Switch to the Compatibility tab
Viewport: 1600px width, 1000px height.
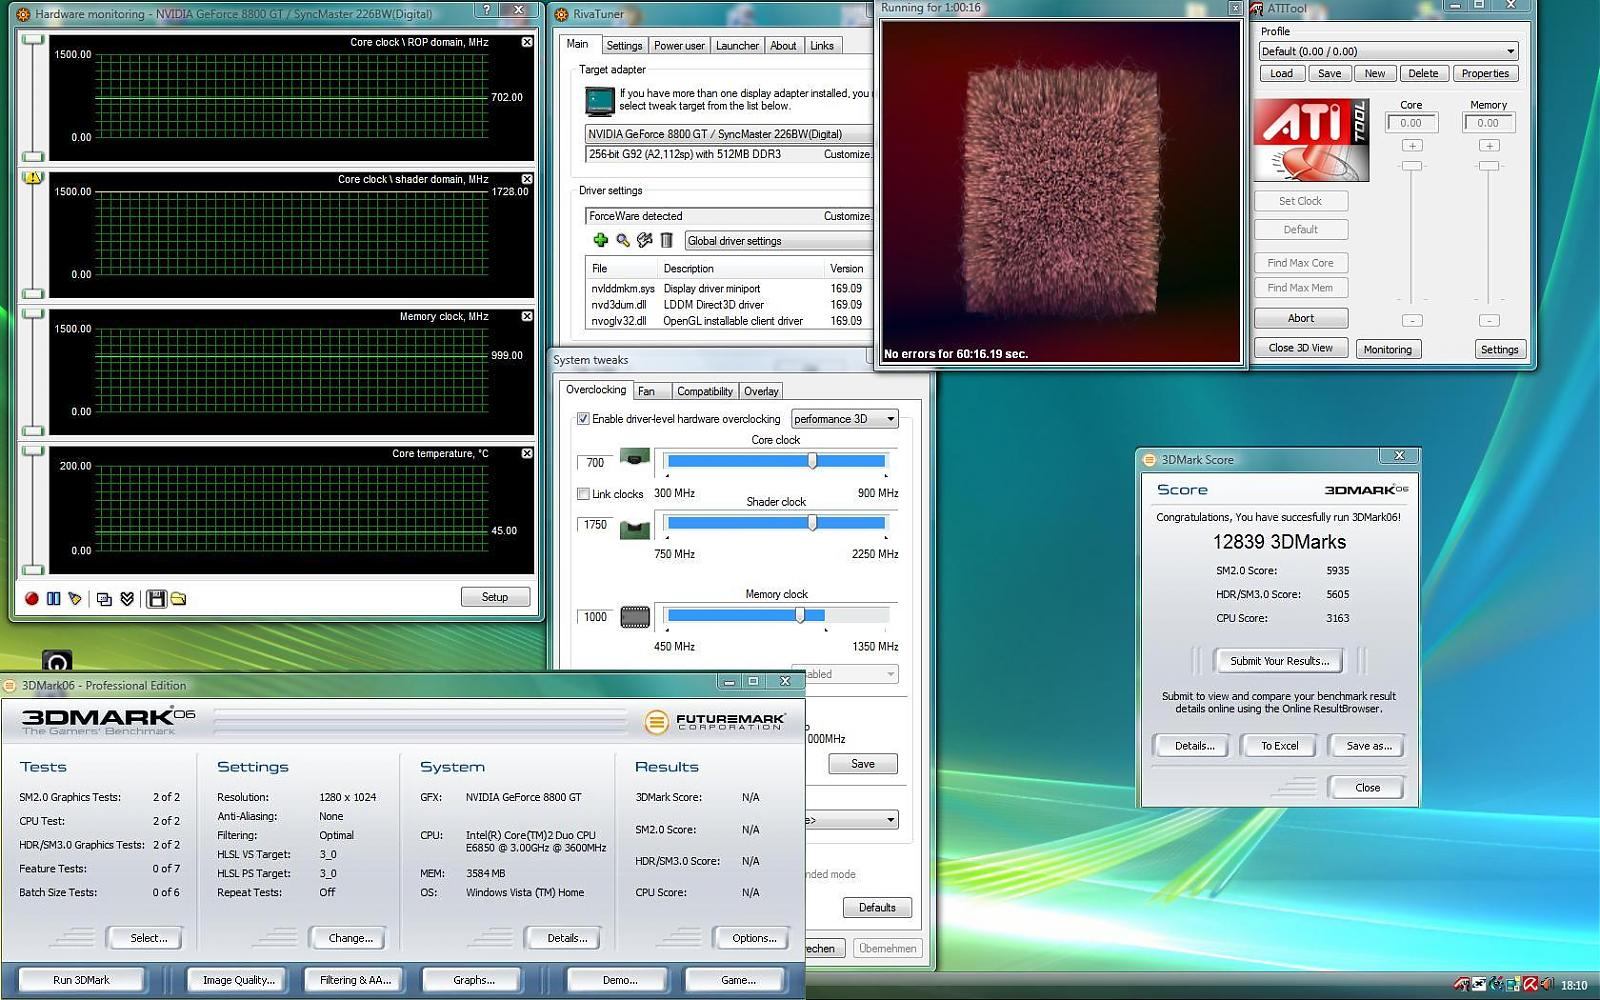(705, 391)
